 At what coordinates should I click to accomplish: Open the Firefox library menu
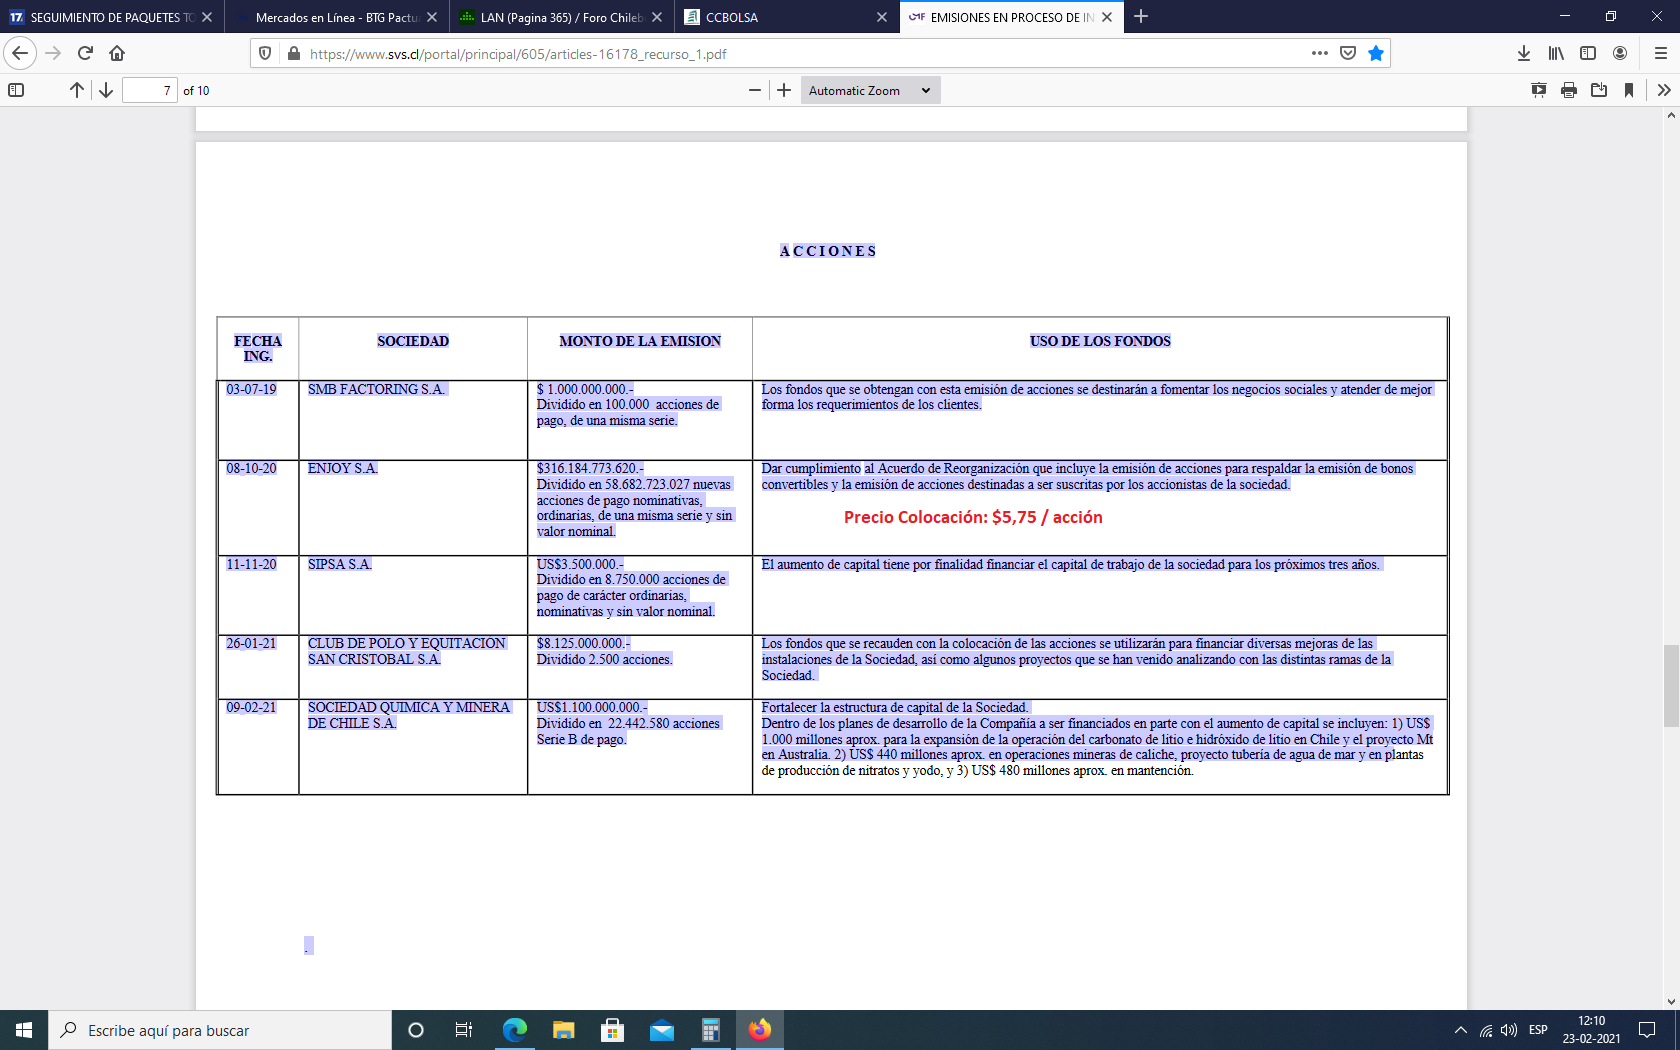[1556, 53]
